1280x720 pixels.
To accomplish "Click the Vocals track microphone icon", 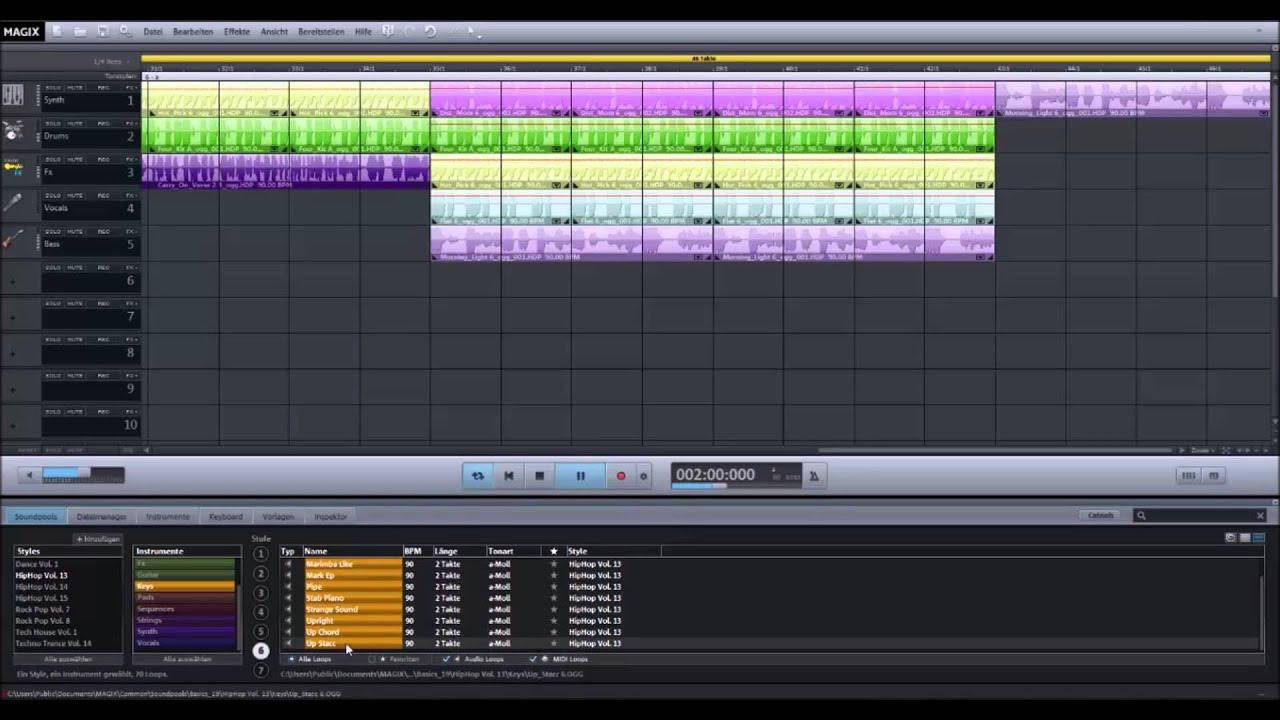I will [13, 204].
